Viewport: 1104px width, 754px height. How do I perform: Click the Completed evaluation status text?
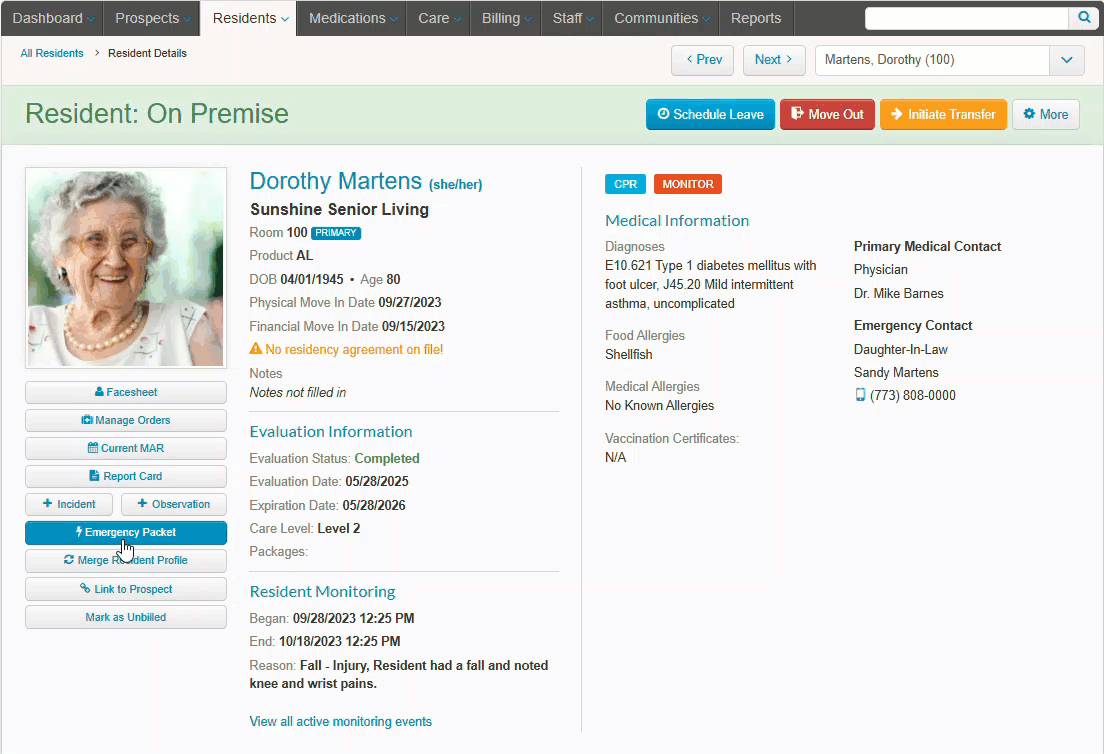(x=387, y=458)
